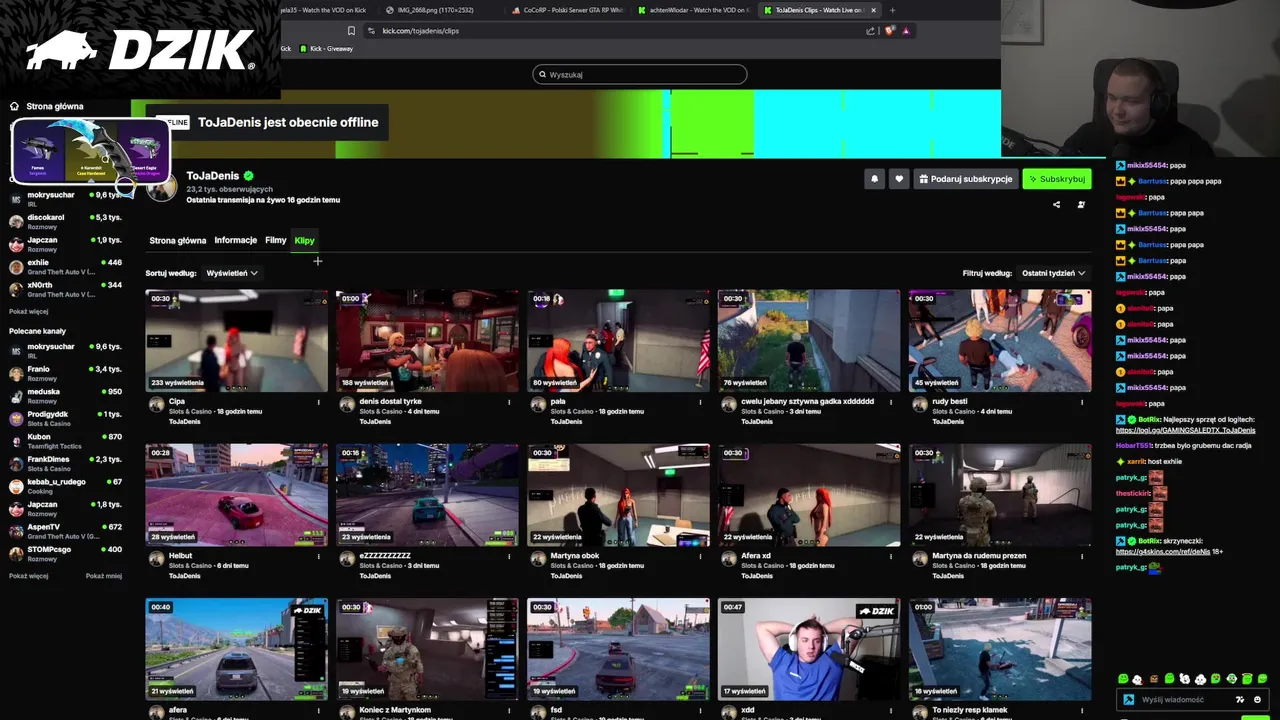Open the Kick - Giveaway bookmark
This screenshot has height=720, width=1280.
coord(326,48)
